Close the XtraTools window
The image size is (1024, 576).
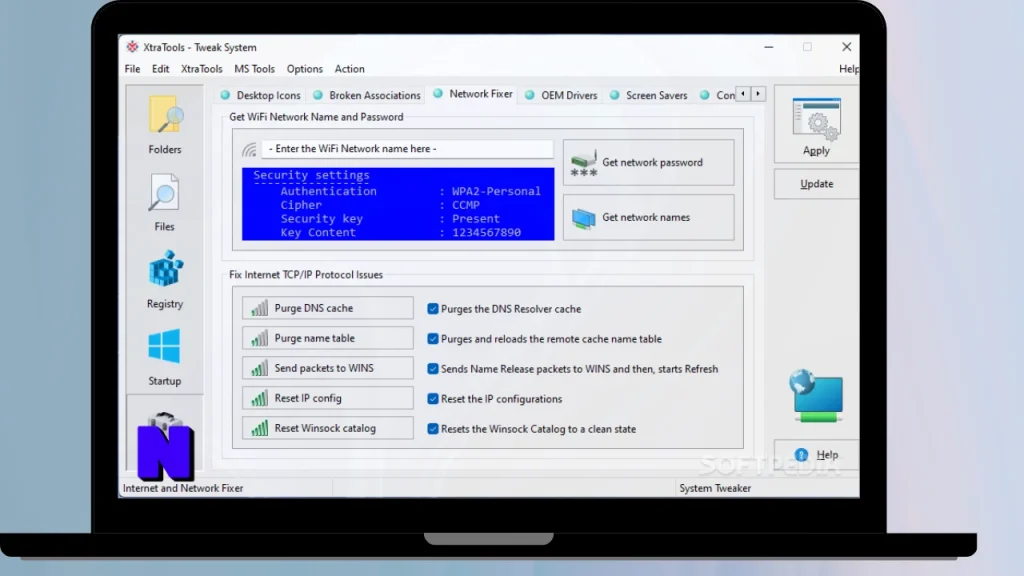click(846, 47)
